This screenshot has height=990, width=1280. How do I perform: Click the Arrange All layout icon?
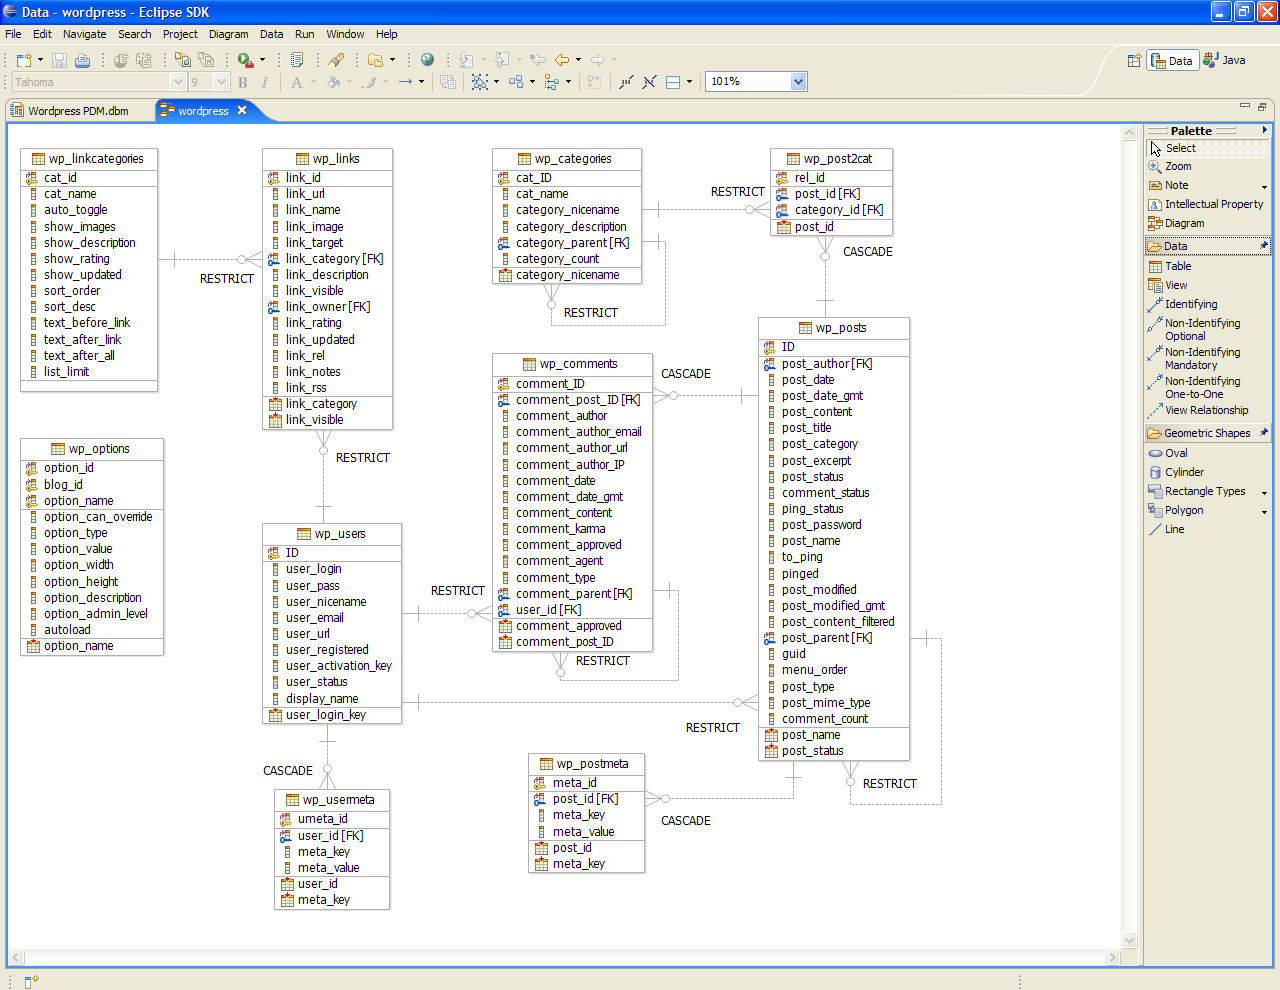point(516,82)
